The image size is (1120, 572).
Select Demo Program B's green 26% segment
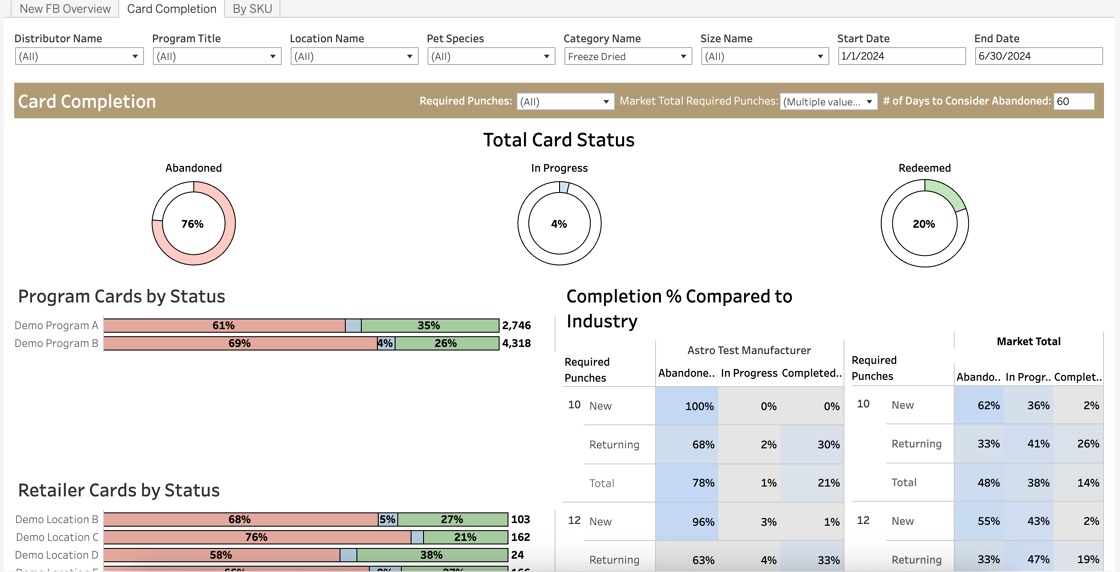click(446, 344)
